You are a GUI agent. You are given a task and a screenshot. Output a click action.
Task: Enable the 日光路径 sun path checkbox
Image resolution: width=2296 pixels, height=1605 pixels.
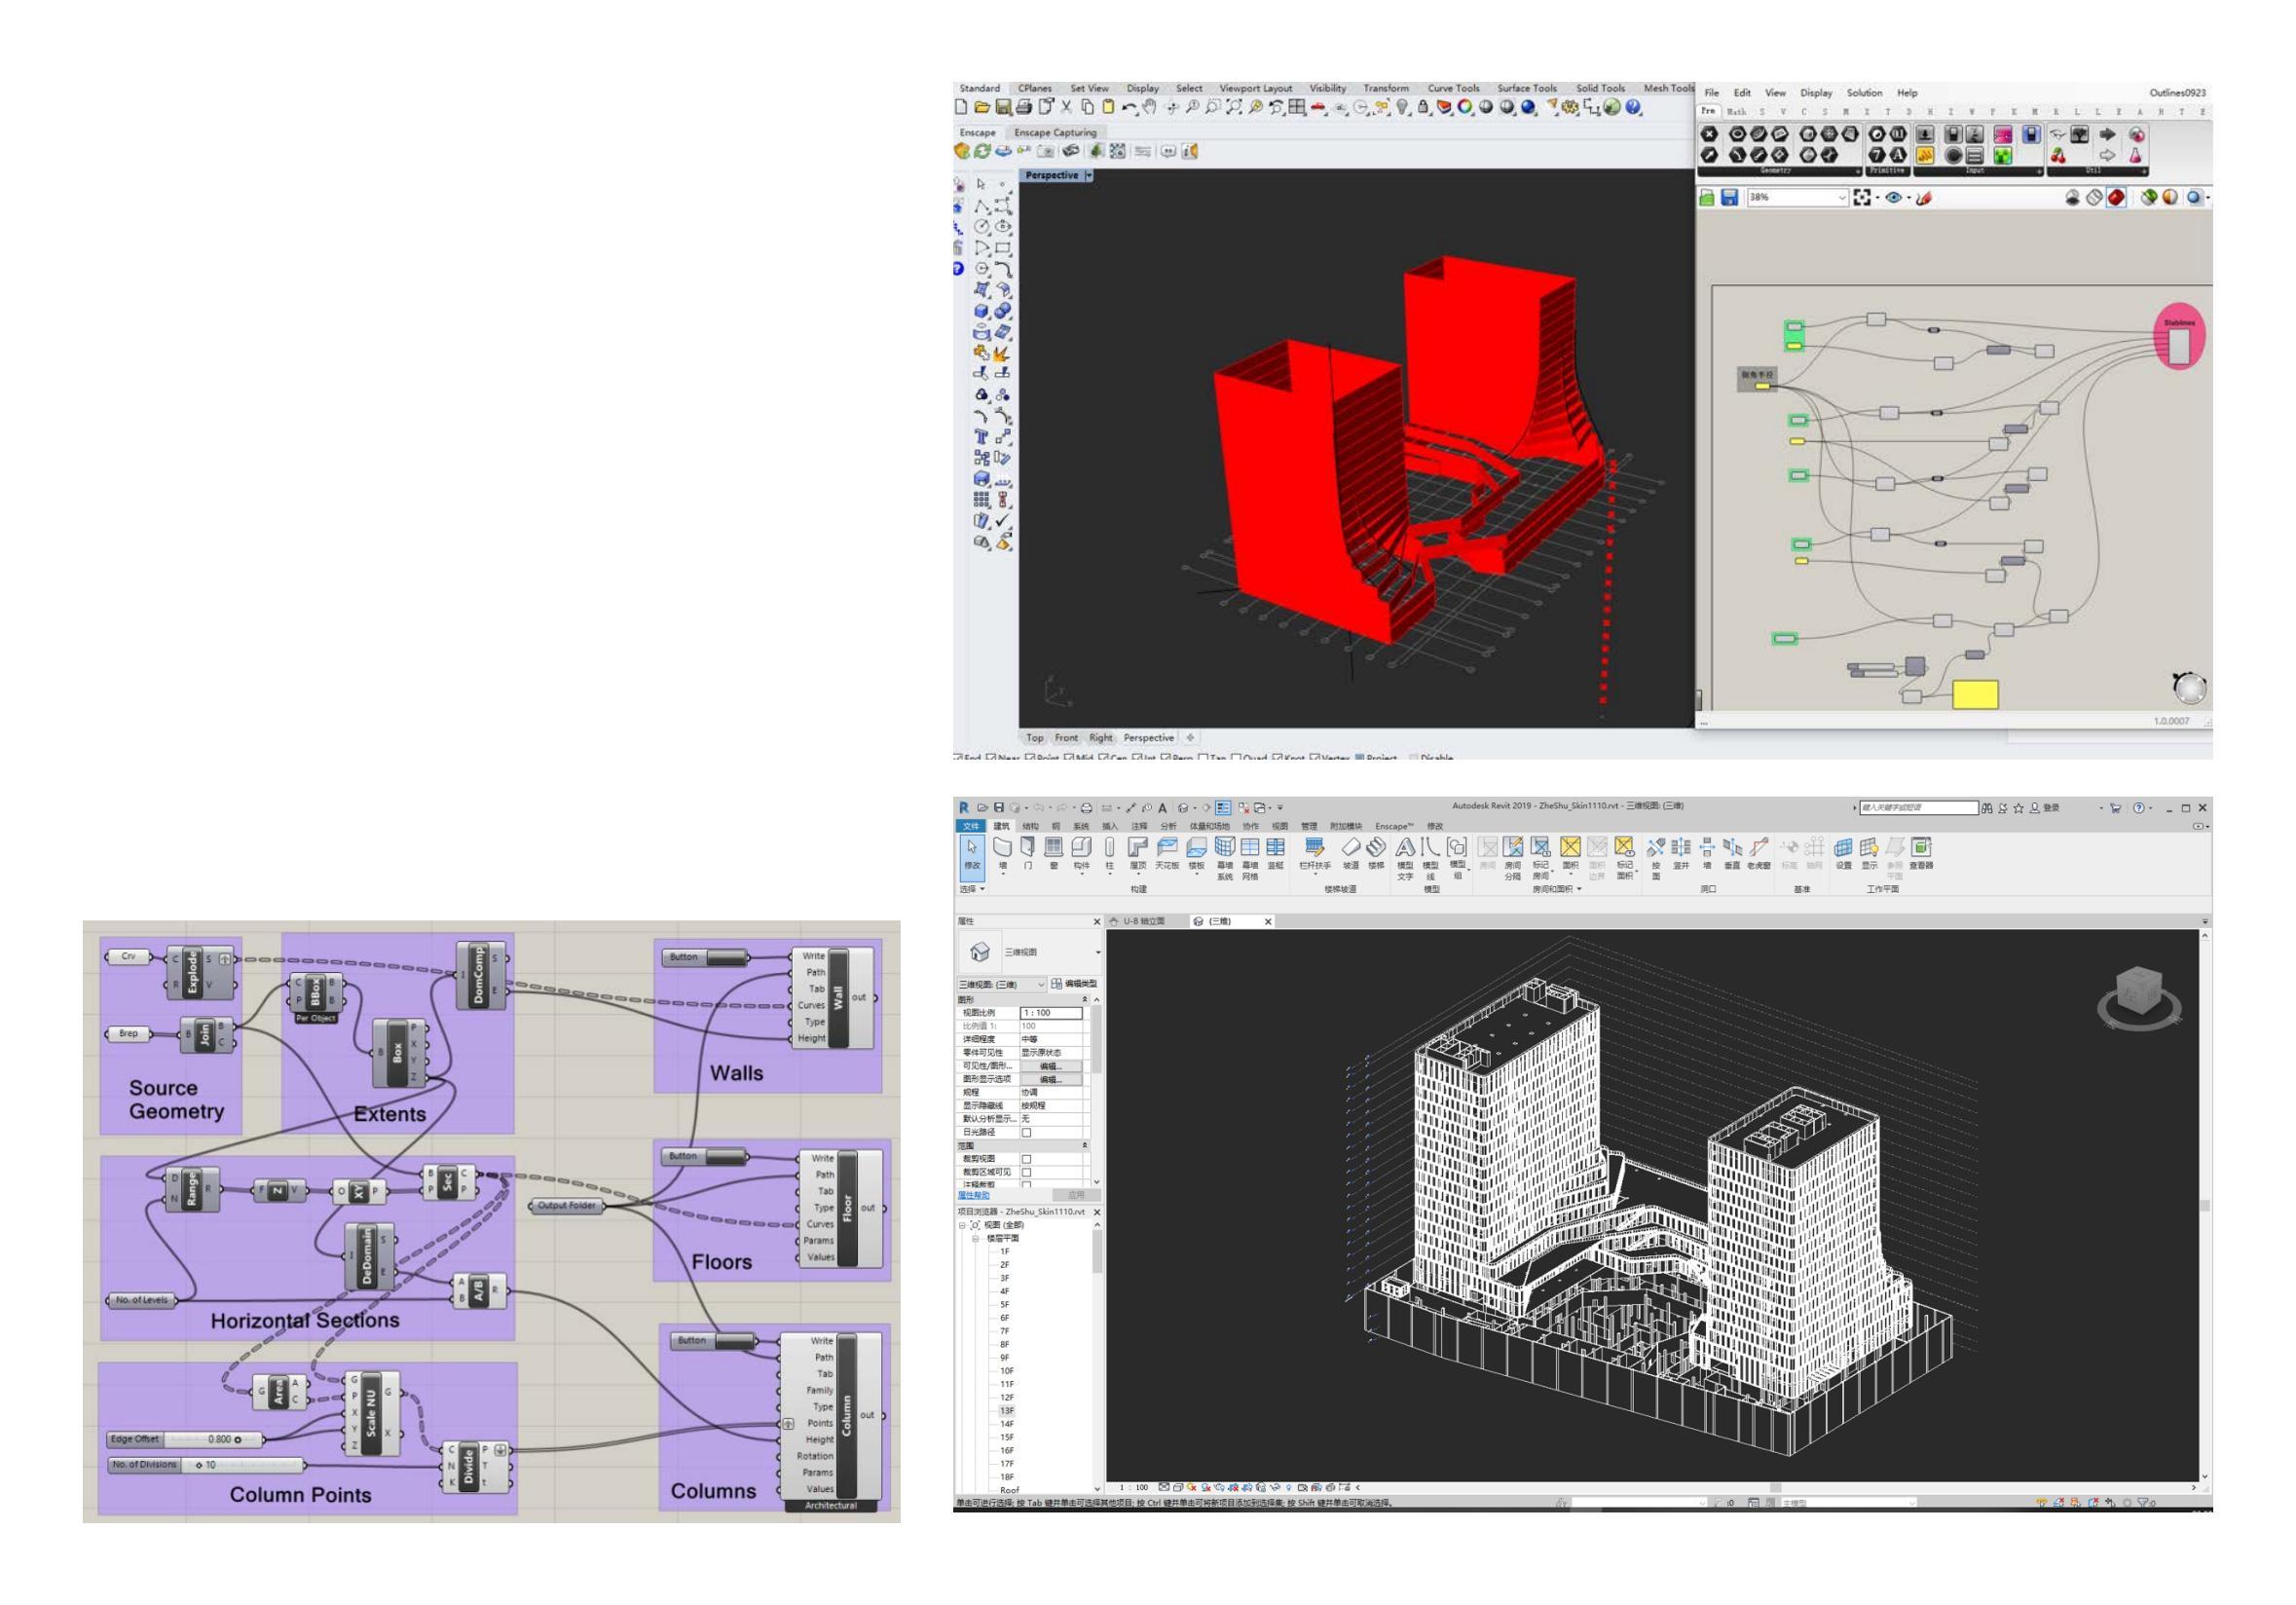(x=1026, y=1133)
